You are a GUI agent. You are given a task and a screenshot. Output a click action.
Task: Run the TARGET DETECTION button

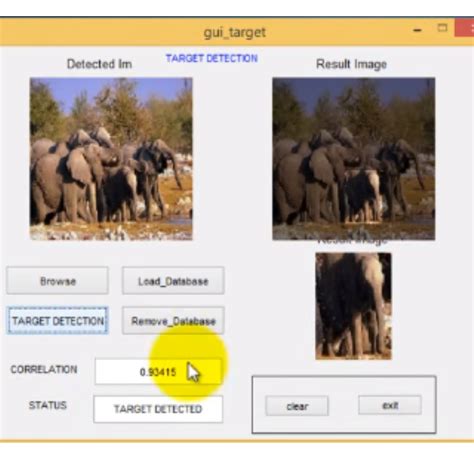57,321
